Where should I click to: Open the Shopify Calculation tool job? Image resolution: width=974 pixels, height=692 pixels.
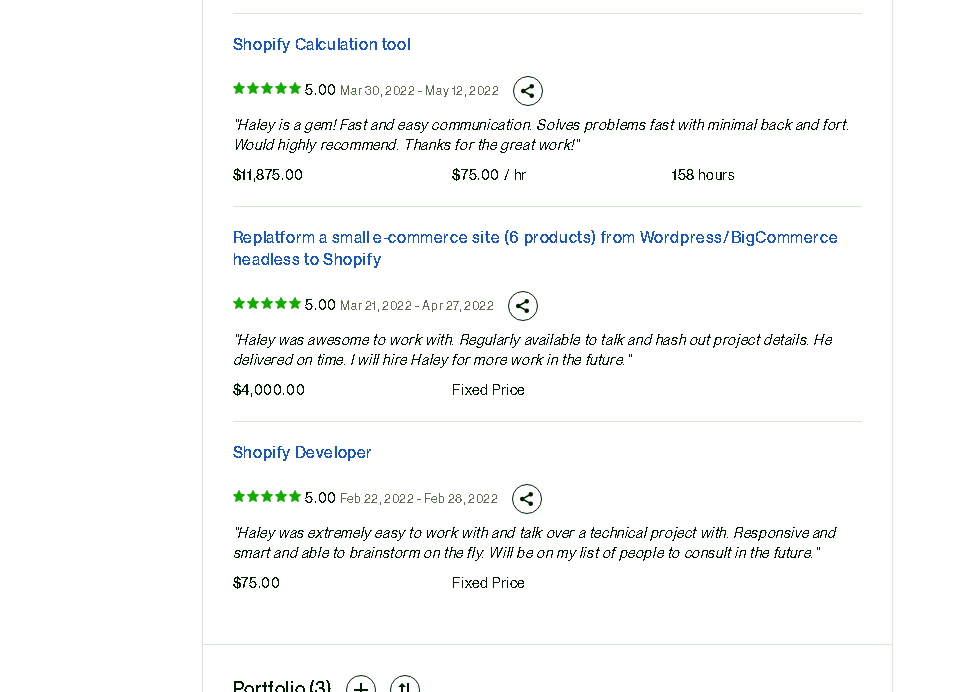[x=321, y=45]
